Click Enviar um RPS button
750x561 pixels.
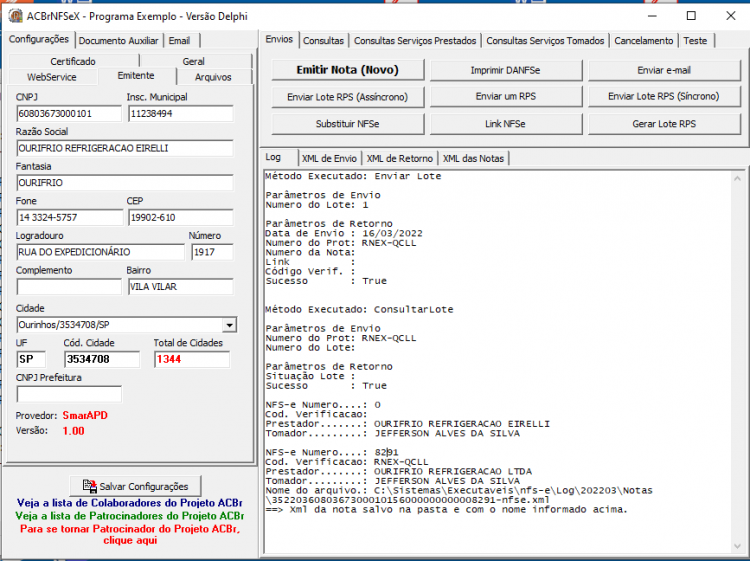pos(506,97)
